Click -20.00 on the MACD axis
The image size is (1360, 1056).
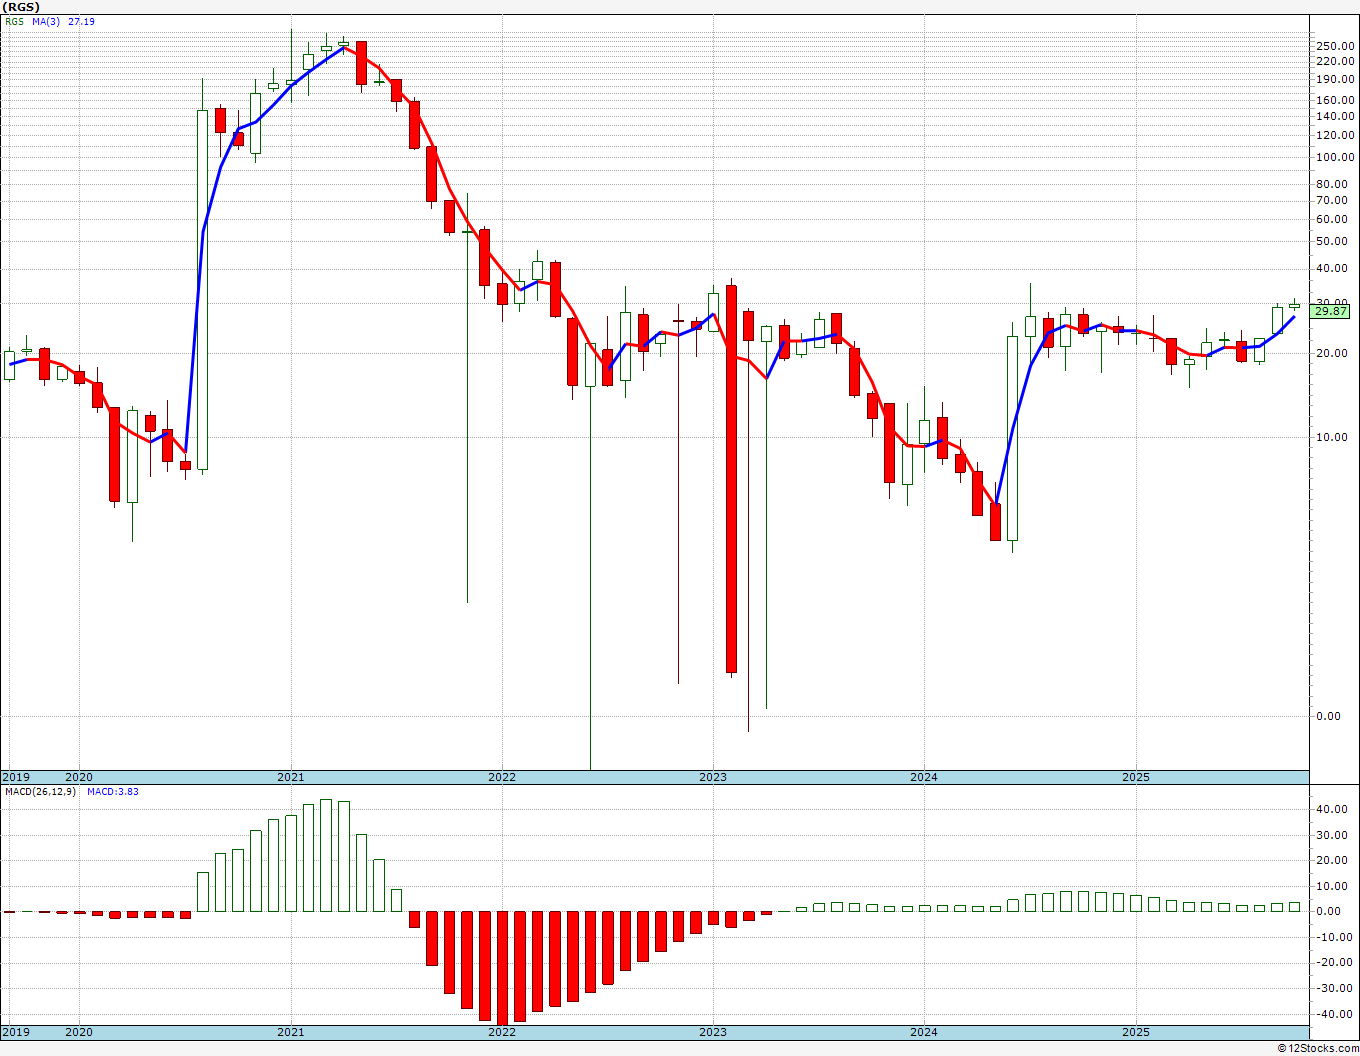[1337, 963]
